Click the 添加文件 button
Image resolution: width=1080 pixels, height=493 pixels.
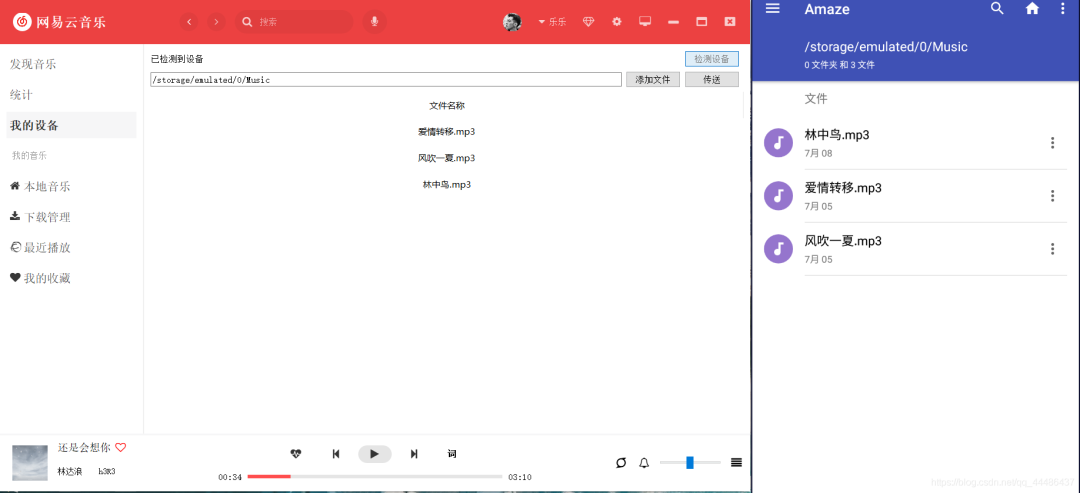(x=653, y=80)
